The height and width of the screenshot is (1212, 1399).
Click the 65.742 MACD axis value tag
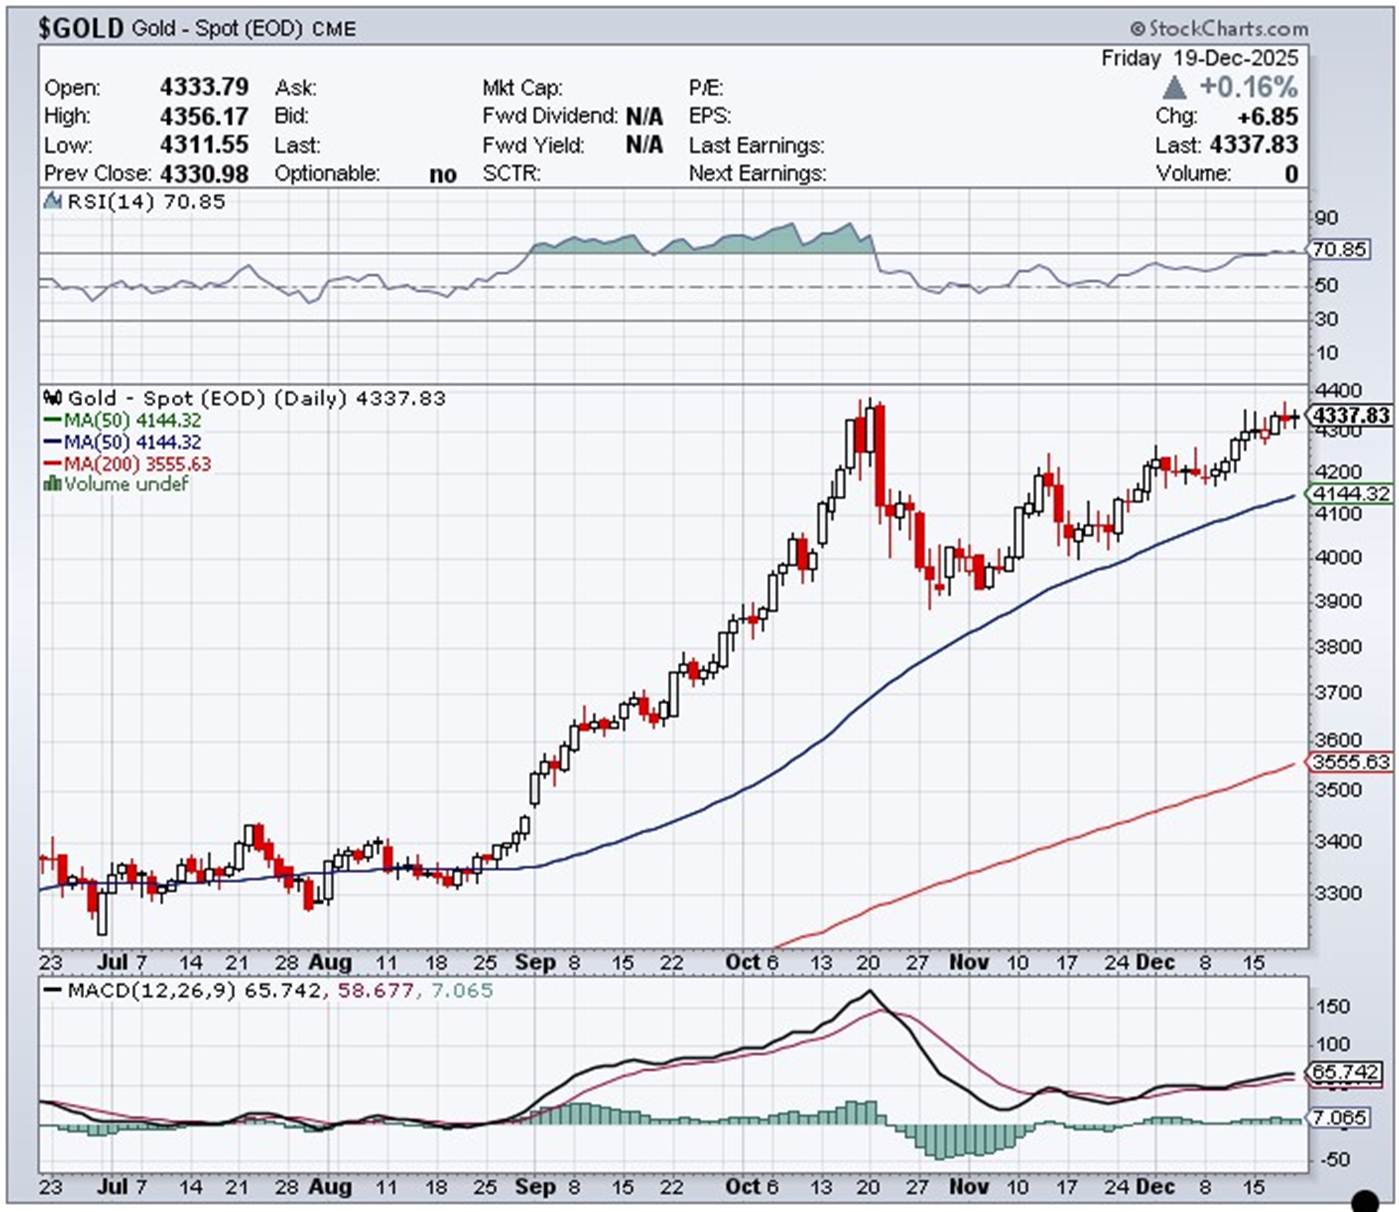pyautogui.click(x=1345, y=1072)
